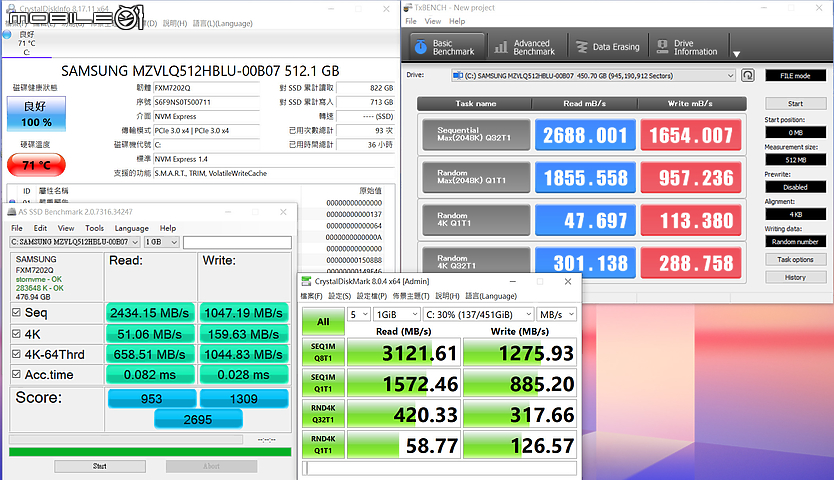Open the TxBENCH drive selection dropdown
The width and height of the screenshot is (834, 480).
pyautogui.click(x=593, y=76)
